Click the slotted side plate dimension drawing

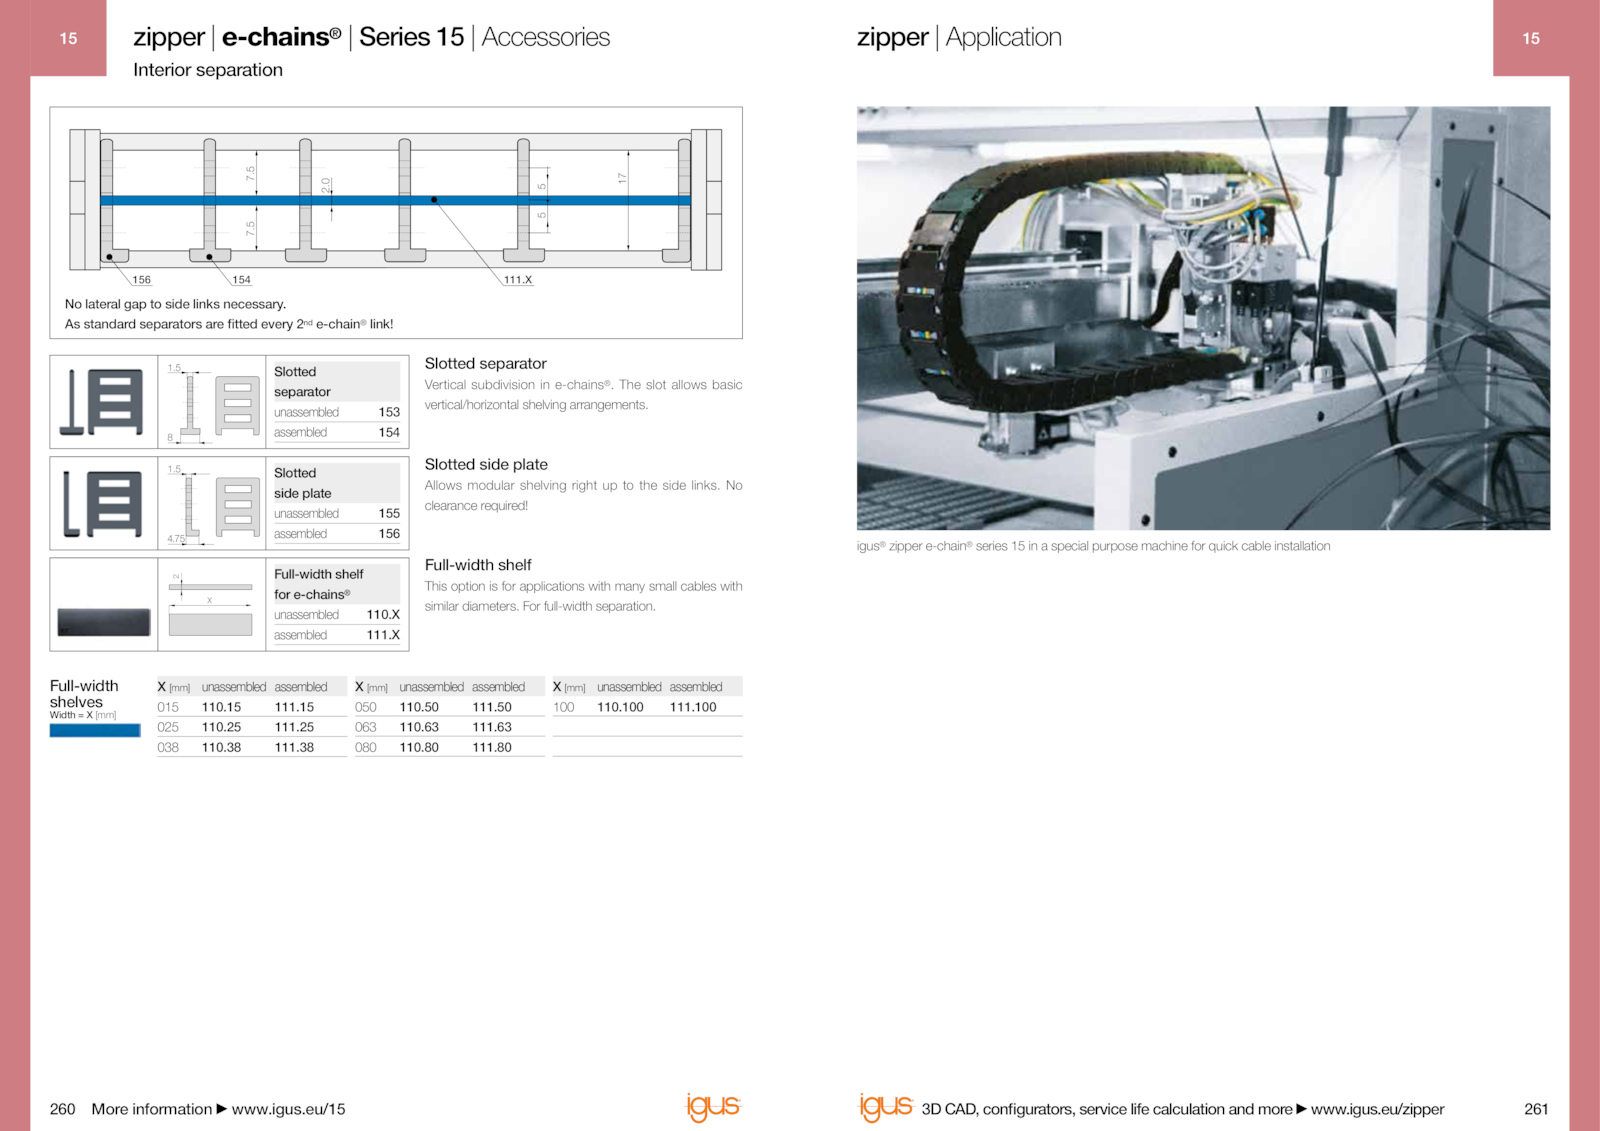click(x=212, y=504)
